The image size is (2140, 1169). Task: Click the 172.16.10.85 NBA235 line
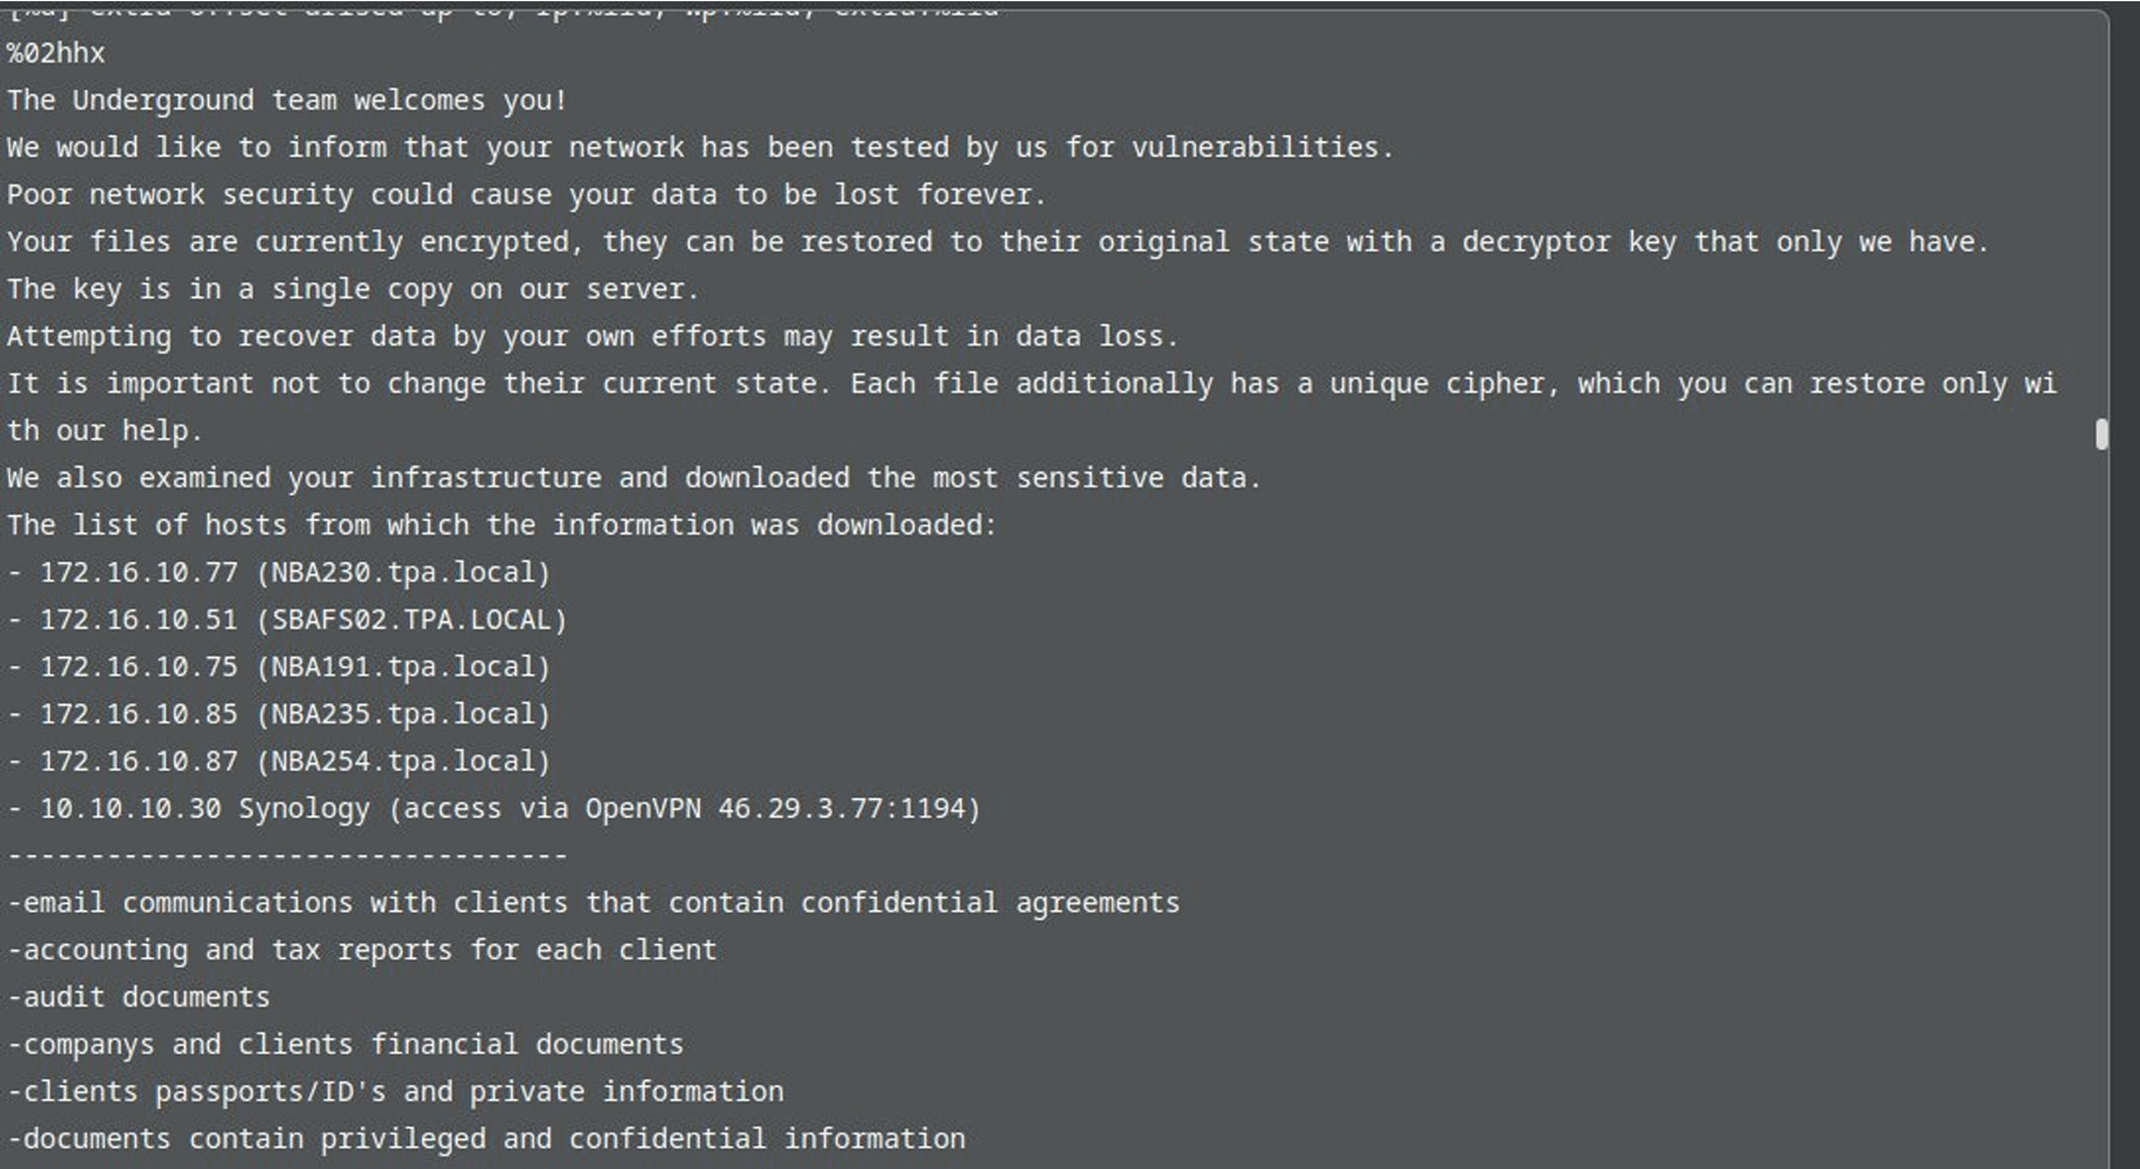(x=279, y=714)
